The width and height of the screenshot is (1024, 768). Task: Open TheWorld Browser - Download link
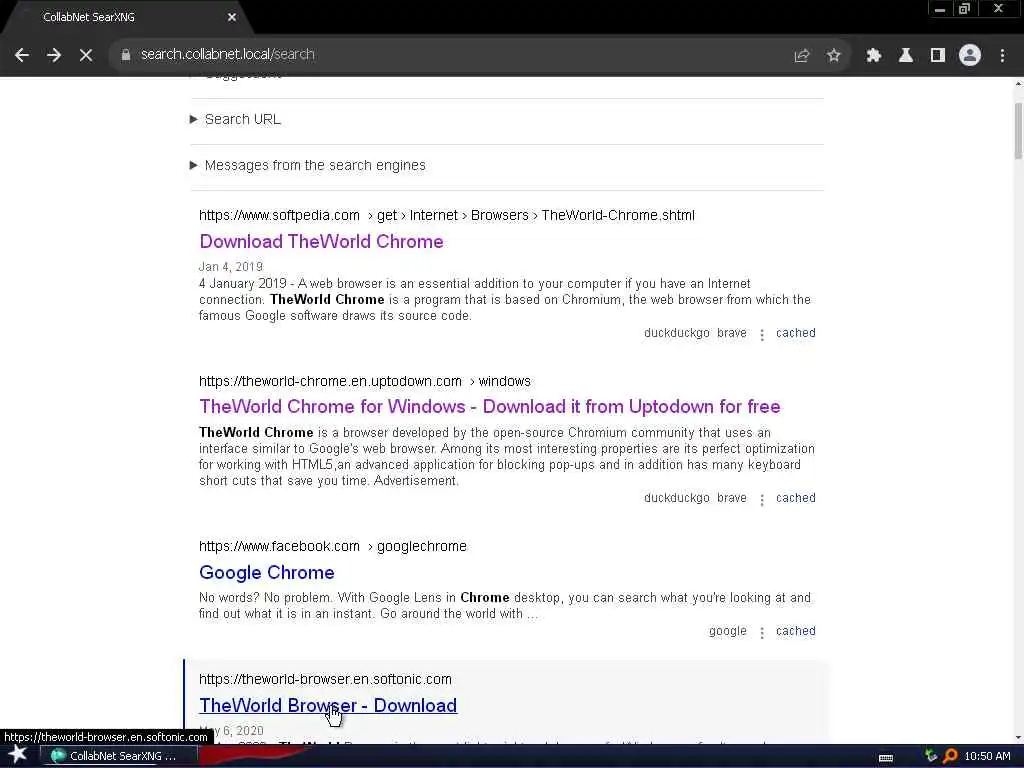pyautogui.click(x=328, y=705)
